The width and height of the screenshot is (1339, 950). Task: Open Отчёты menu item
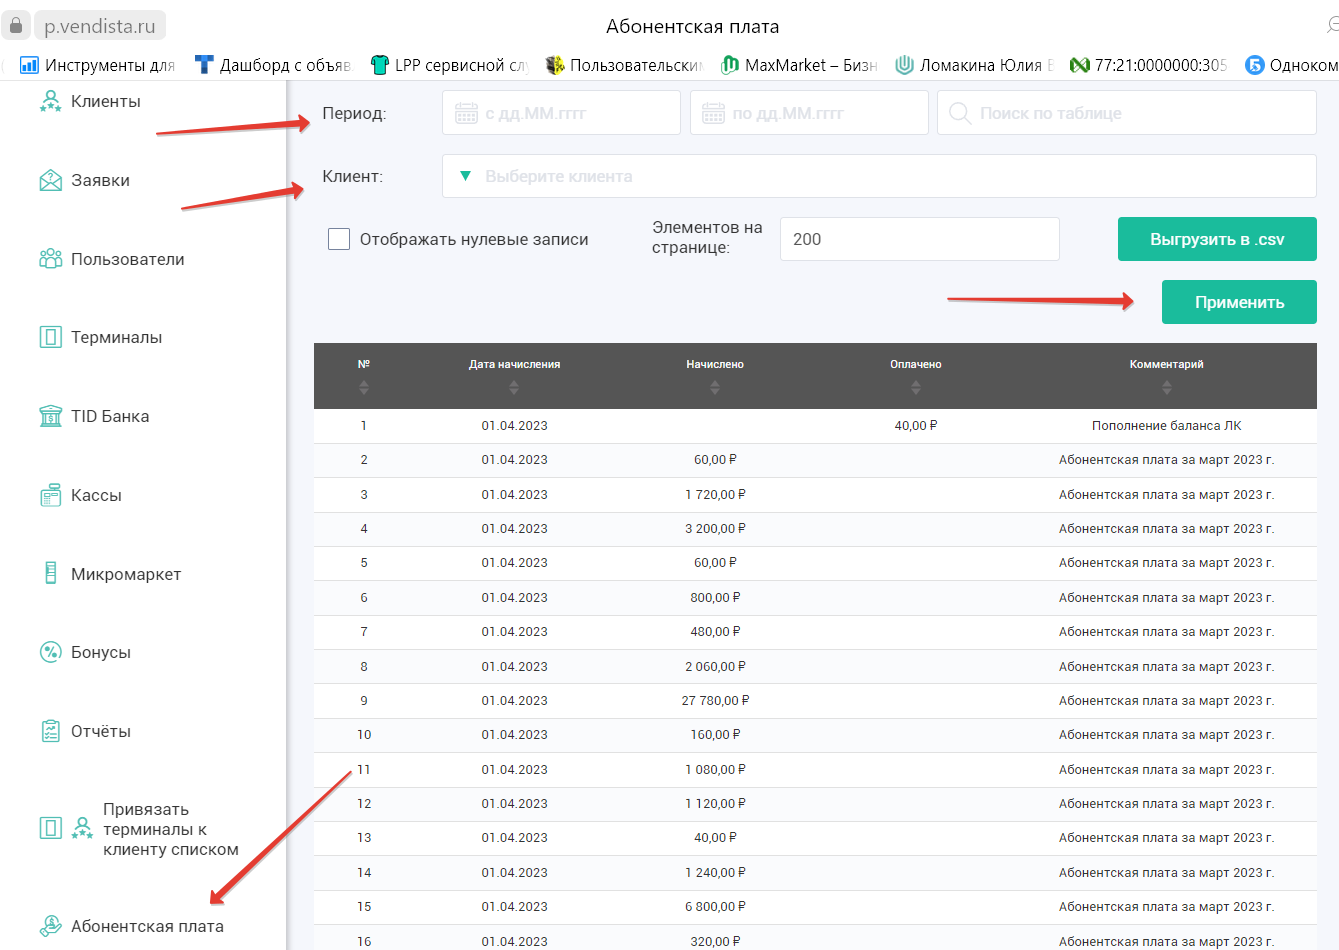(x=101, y=731)
